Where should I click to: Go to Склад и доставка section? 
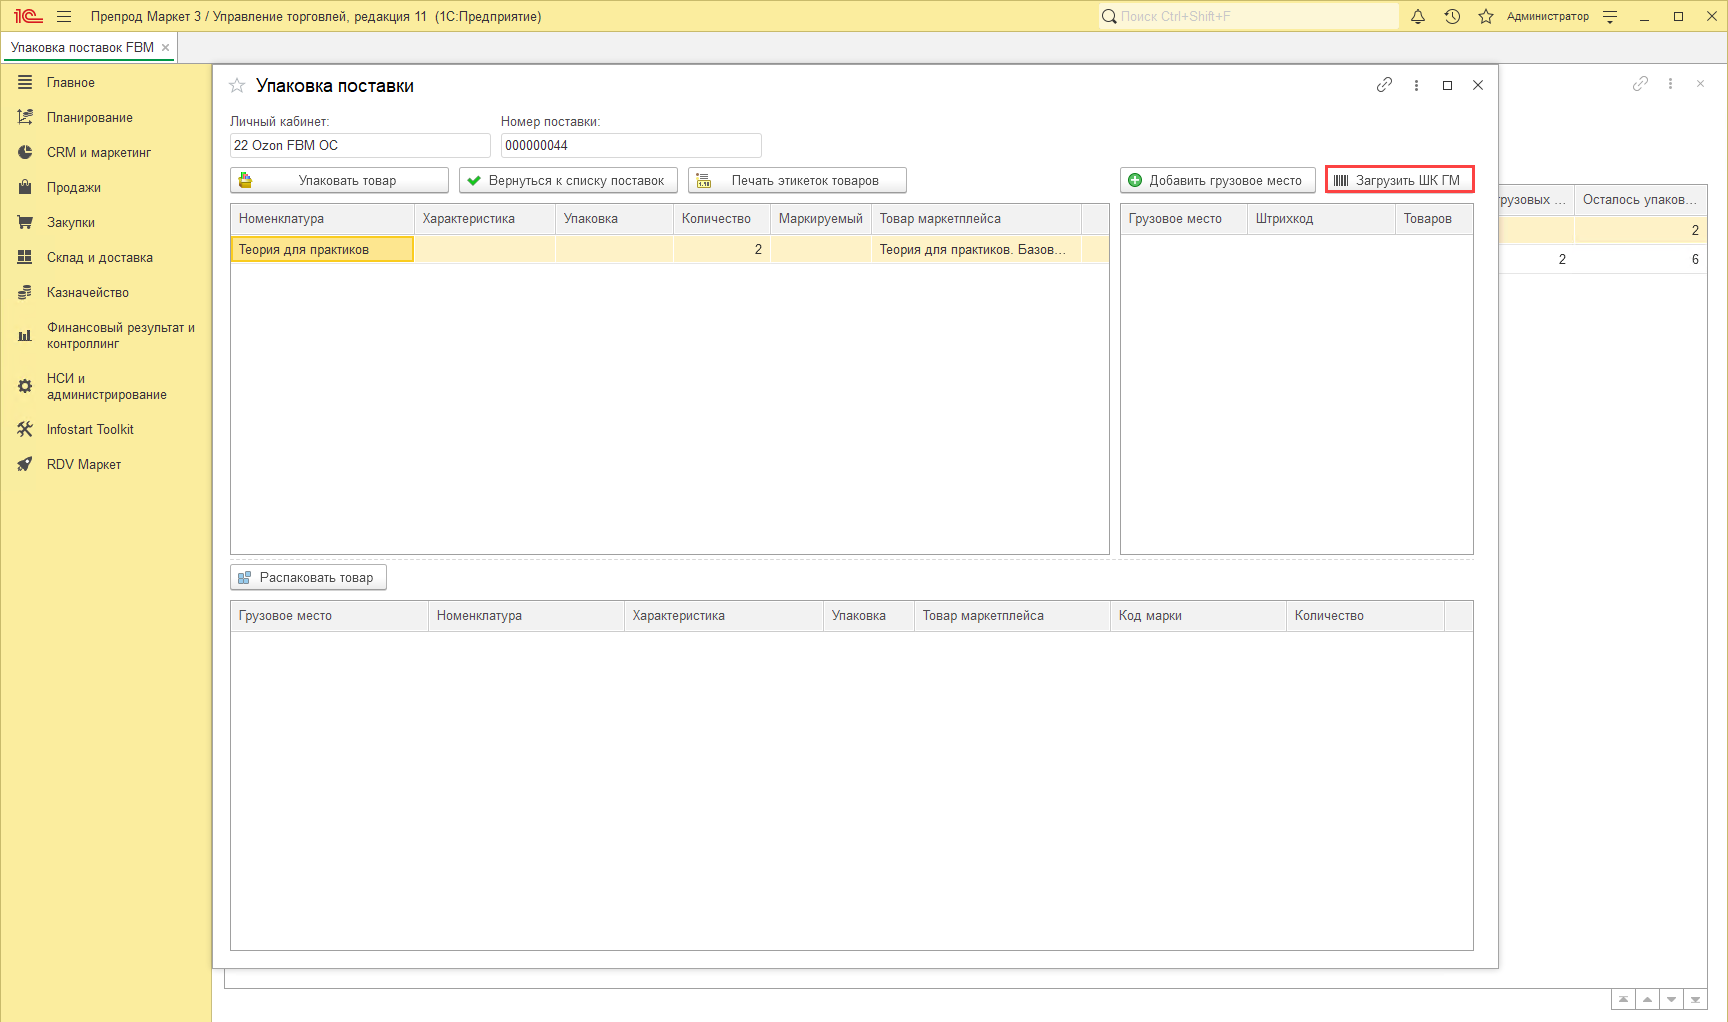click(99, 257)
